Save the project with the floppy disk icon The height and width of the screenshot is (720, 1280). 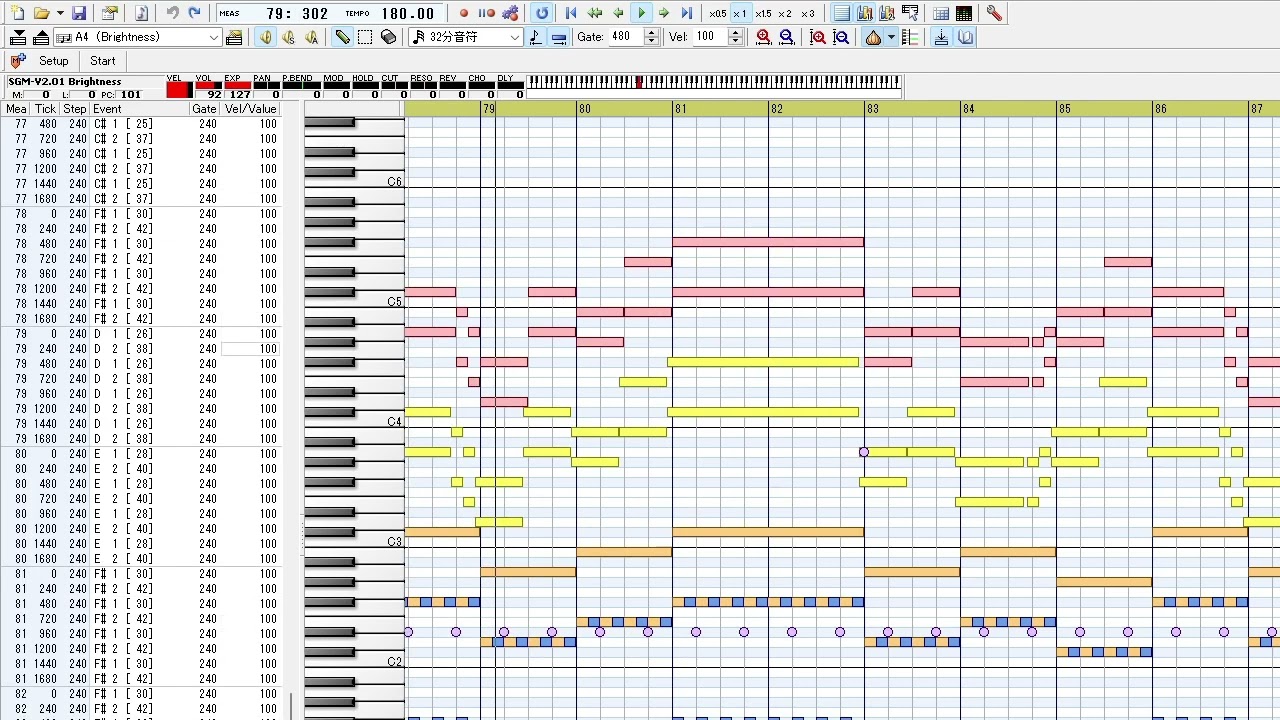(79, 13)
